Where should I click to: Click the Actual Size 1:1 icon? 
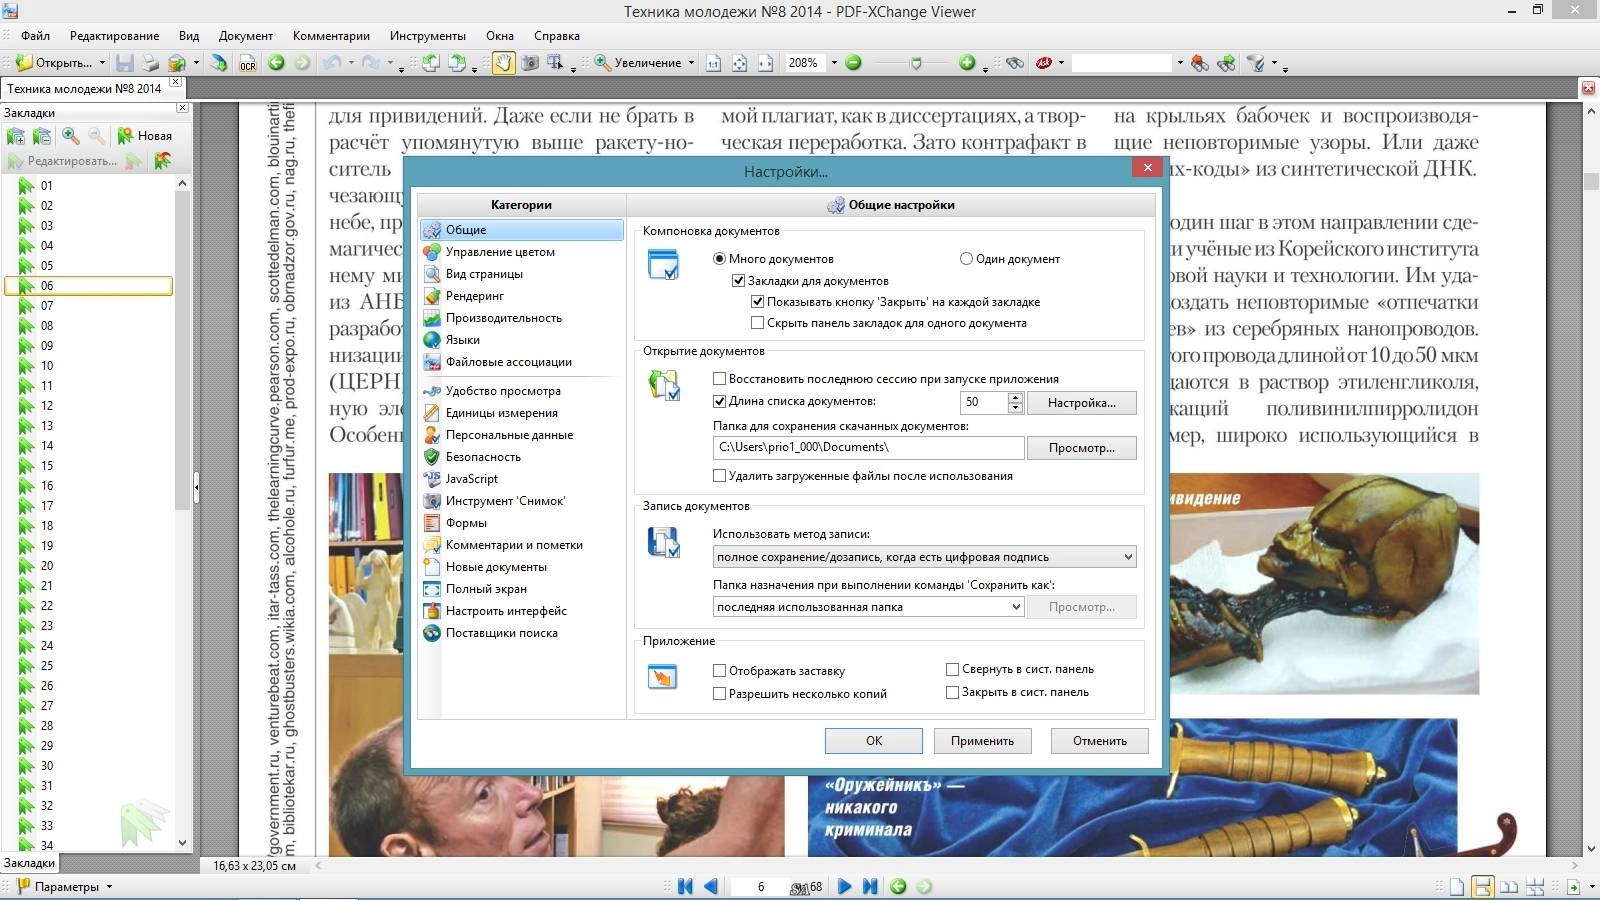pyautogui.click(x=713, y=63)
